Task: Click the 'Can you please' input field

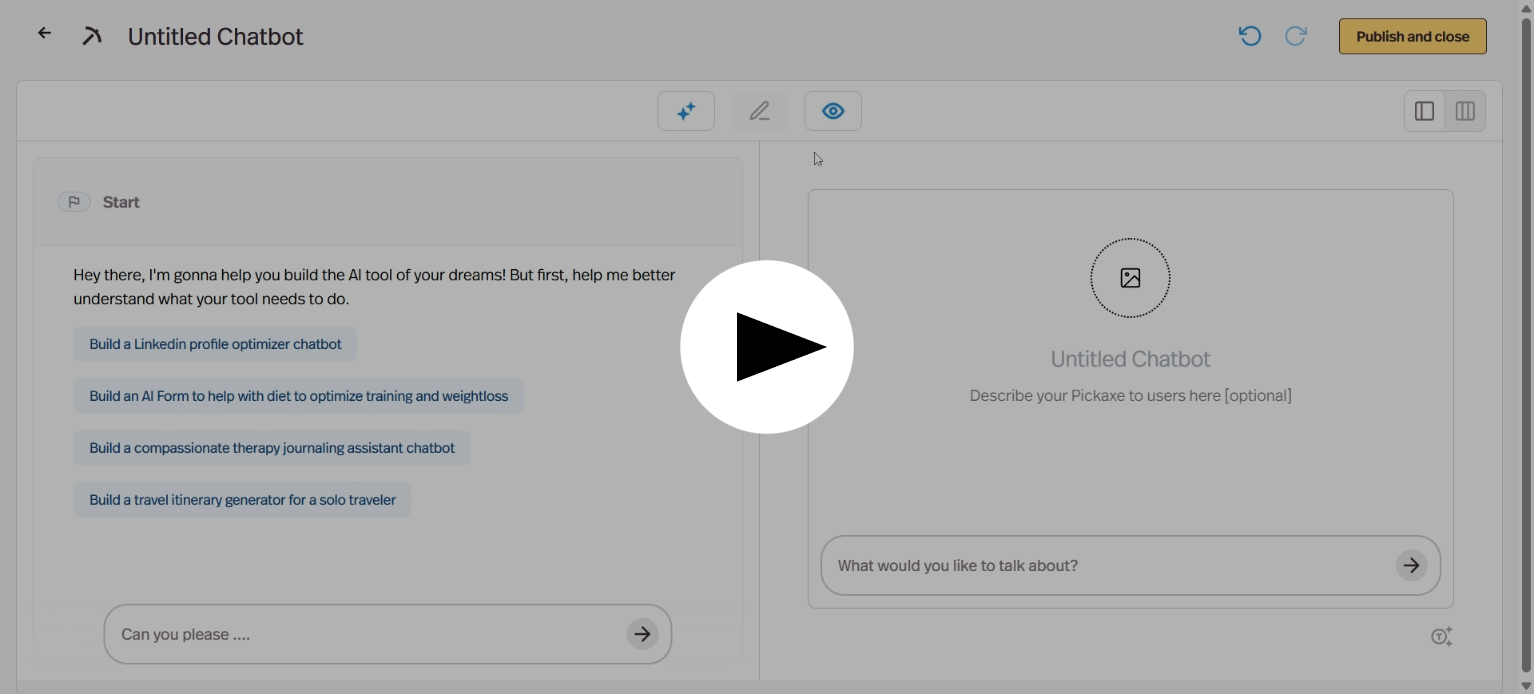Action: [365, 634]
